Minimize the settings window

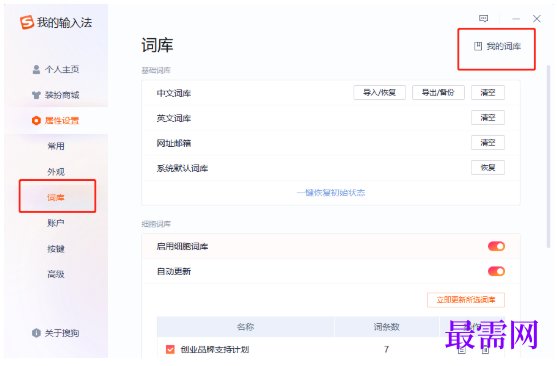coord(516,18)
